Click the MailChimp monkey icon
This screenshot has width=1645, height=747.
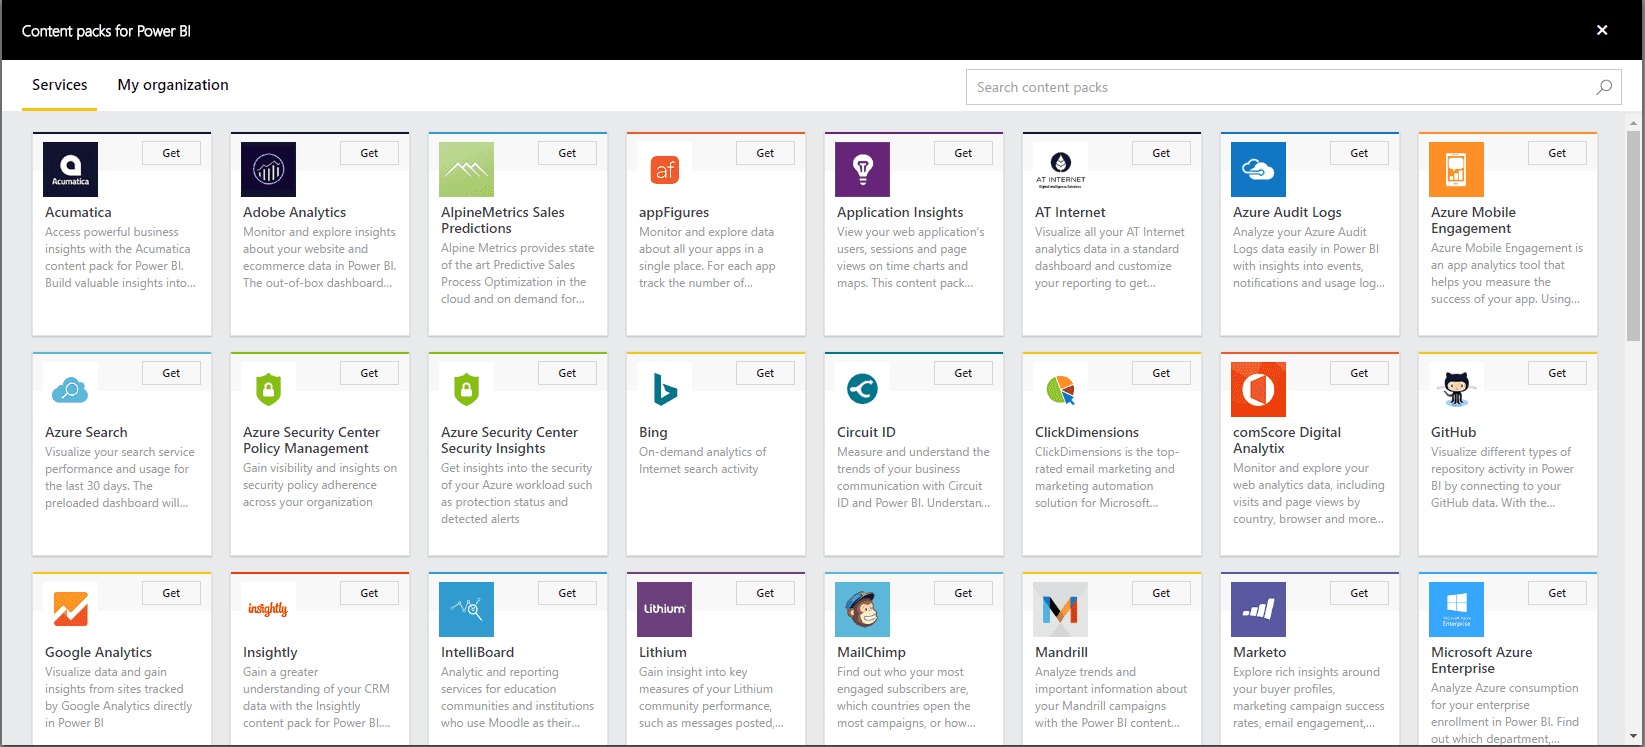click(x=862, y=609)
